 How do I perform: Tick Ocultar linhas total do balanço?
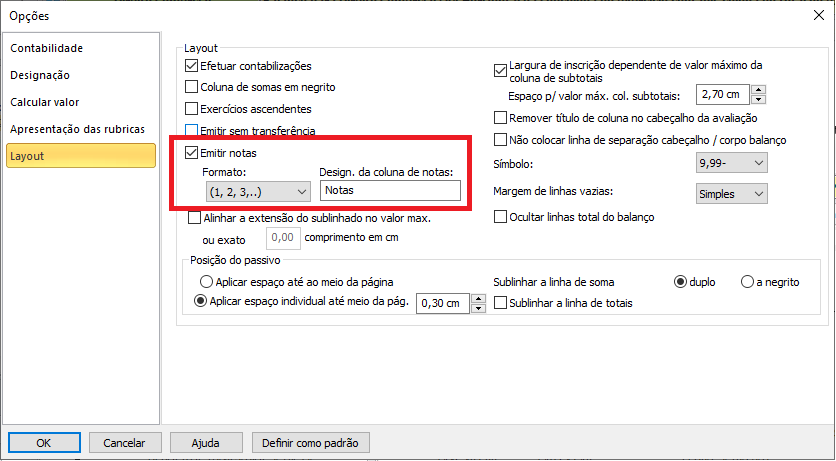click(500, 217)
